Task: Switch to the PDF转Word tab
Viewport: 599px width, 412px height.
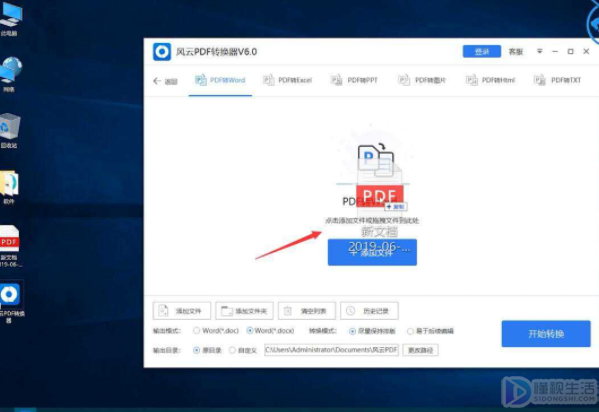Action: (x=220, y=80)
